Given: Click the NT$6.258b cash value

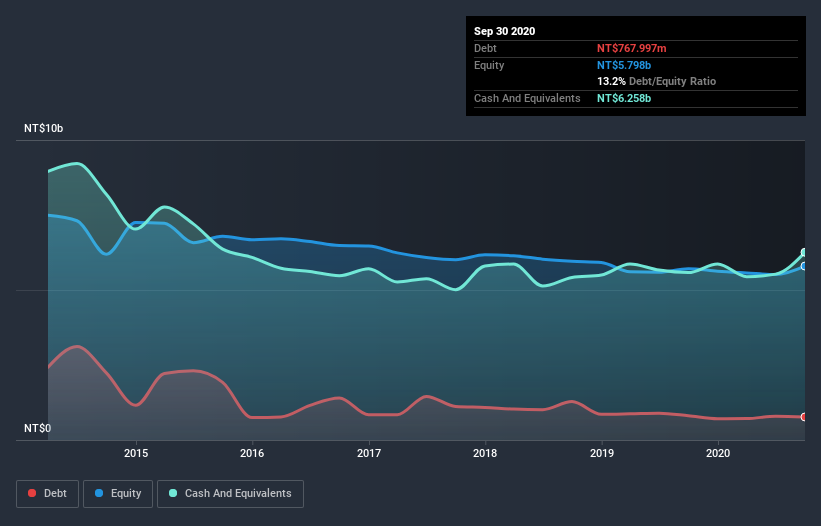Looking at the screenshot, I should (624, 98).
